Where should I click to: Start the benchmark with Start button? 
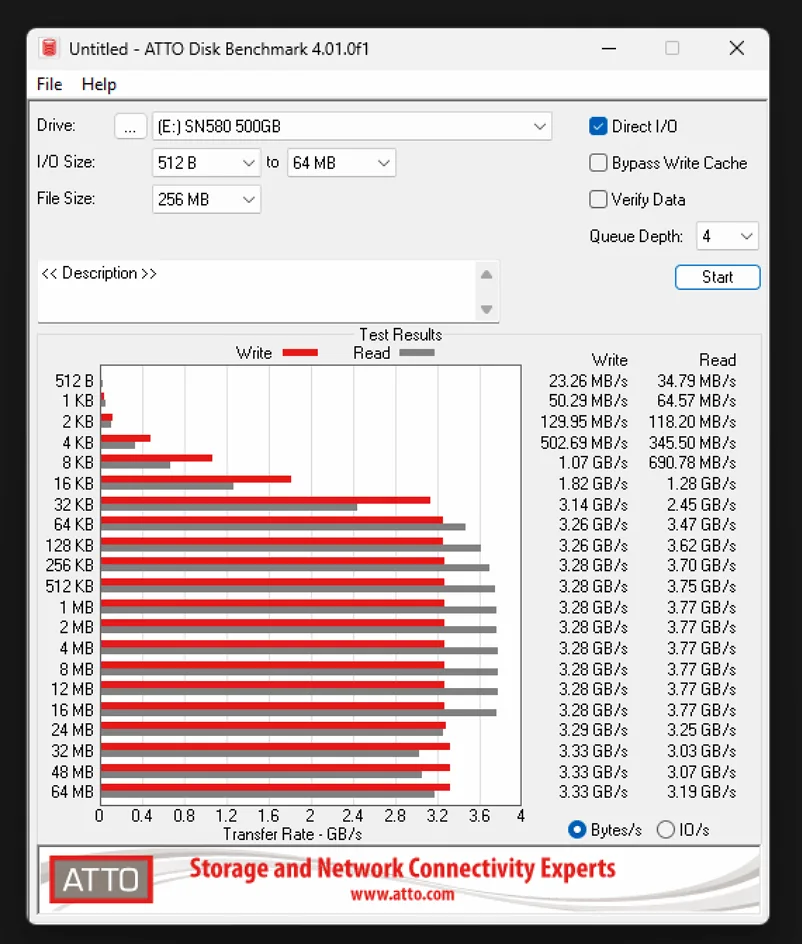pyautogui.click(x=718, y=278)
